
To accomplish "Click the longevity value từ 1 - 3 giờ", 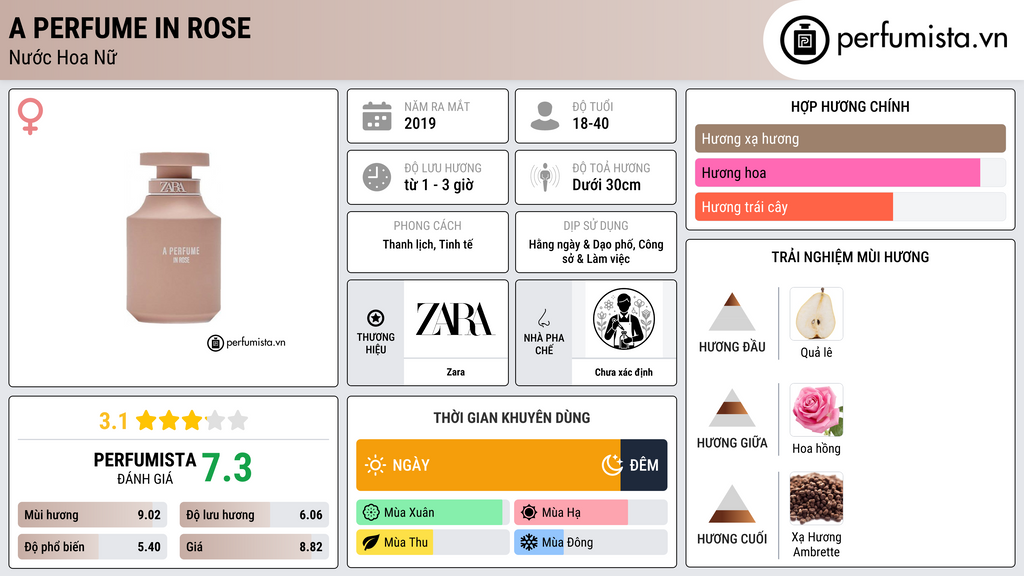I will pyautogui.click(x=439, y=185).
